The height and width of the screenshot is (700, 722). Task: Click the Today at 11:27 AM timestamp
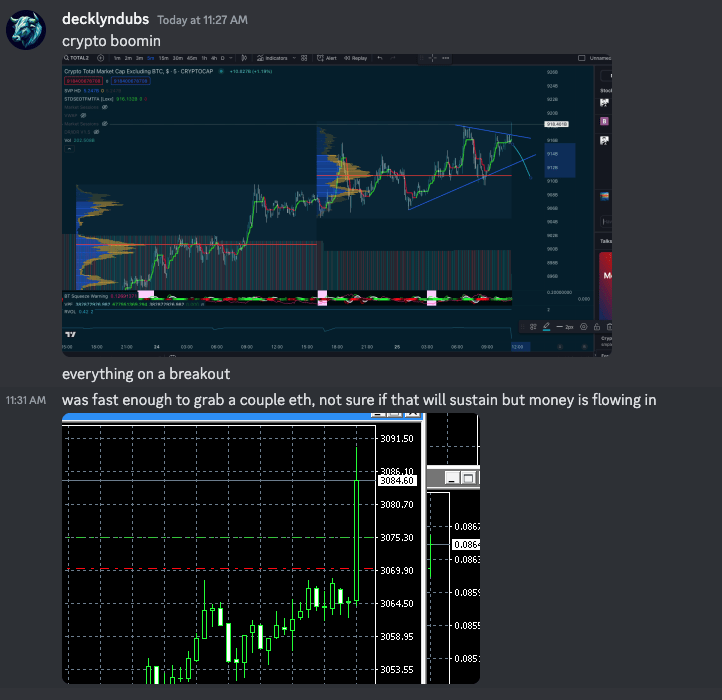[x=203, y=20]
